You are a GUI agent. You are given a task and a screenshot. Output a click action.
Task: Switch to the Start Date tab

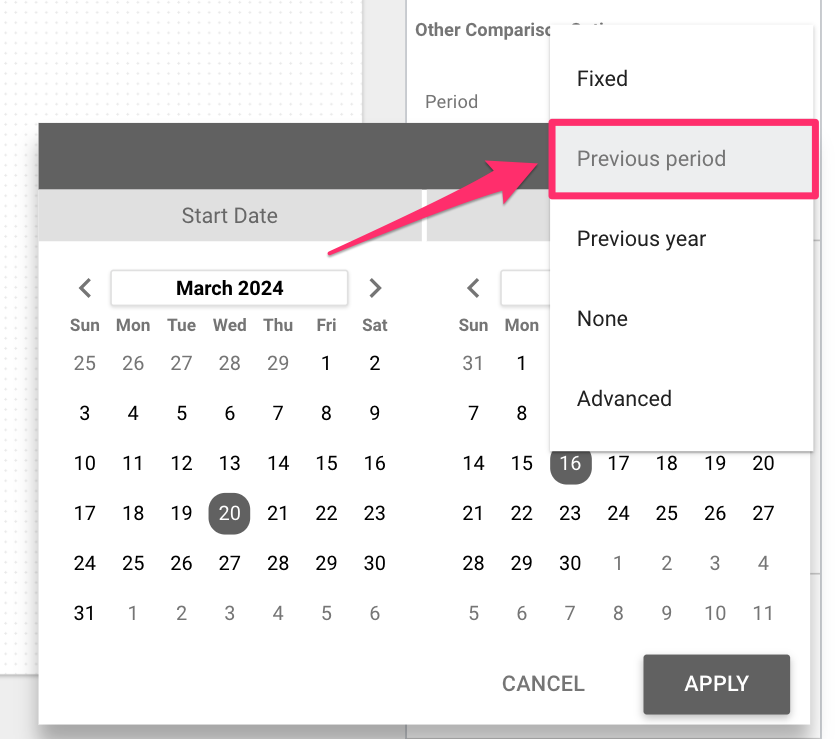point(229,216)
